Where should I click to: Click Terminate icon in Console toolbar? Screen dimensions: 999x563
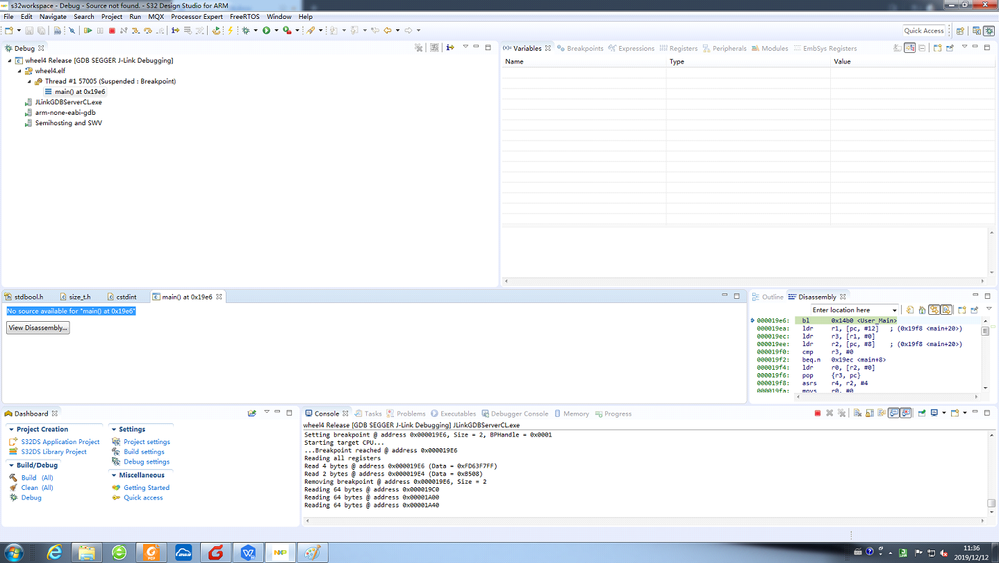coord(817,413)
